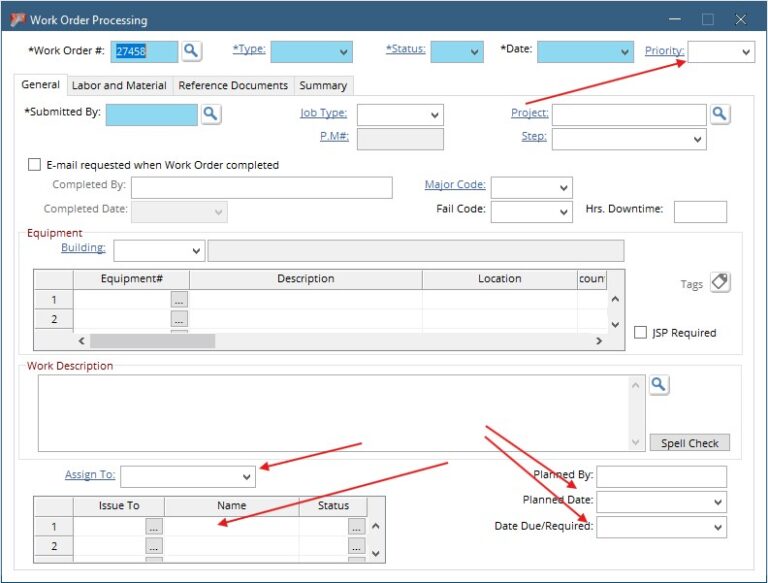Click the Major Code link

click(455, 184)
